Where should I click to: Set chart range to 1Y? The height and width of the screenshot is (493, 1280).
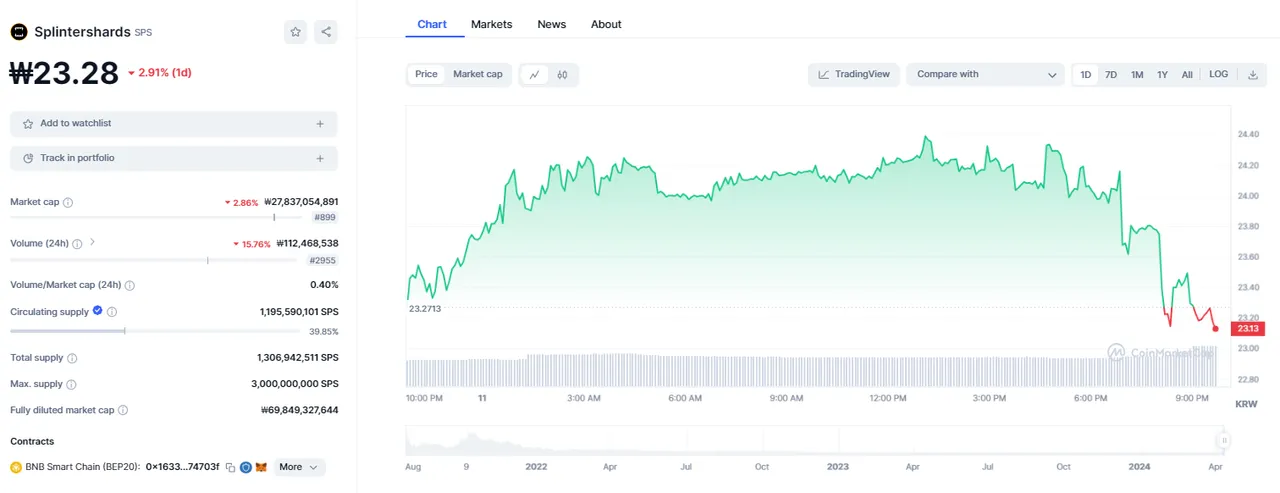1162,74
